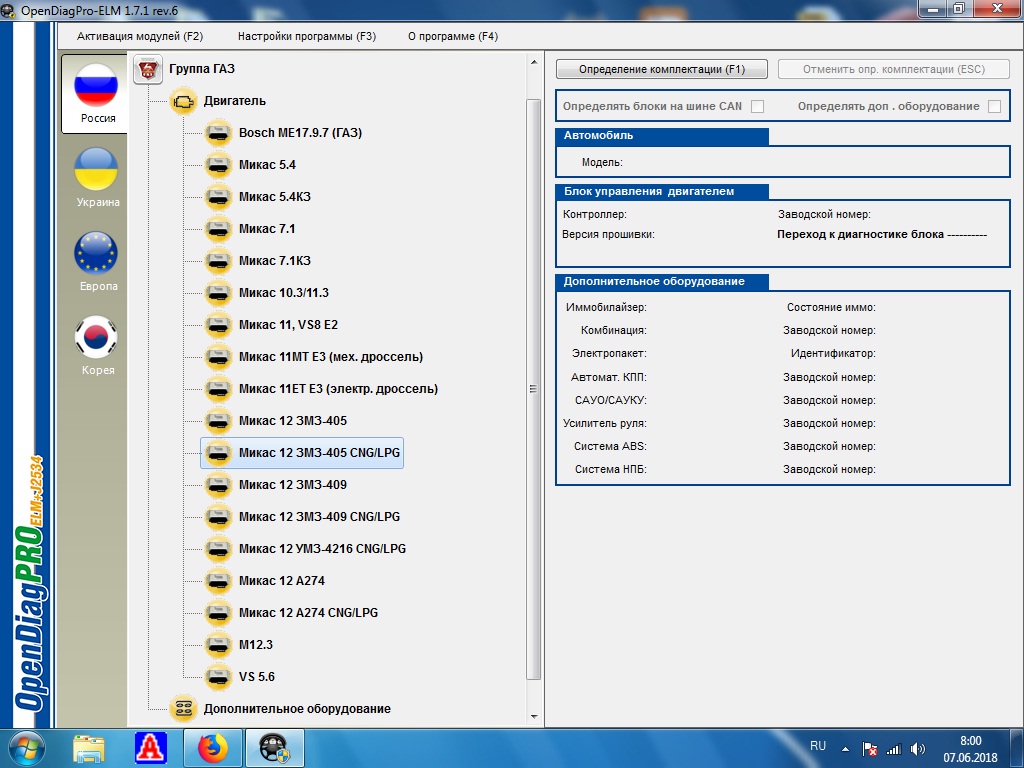
Task: Click the ECU icon beside Микас 7.1
Action: point(218,229)
